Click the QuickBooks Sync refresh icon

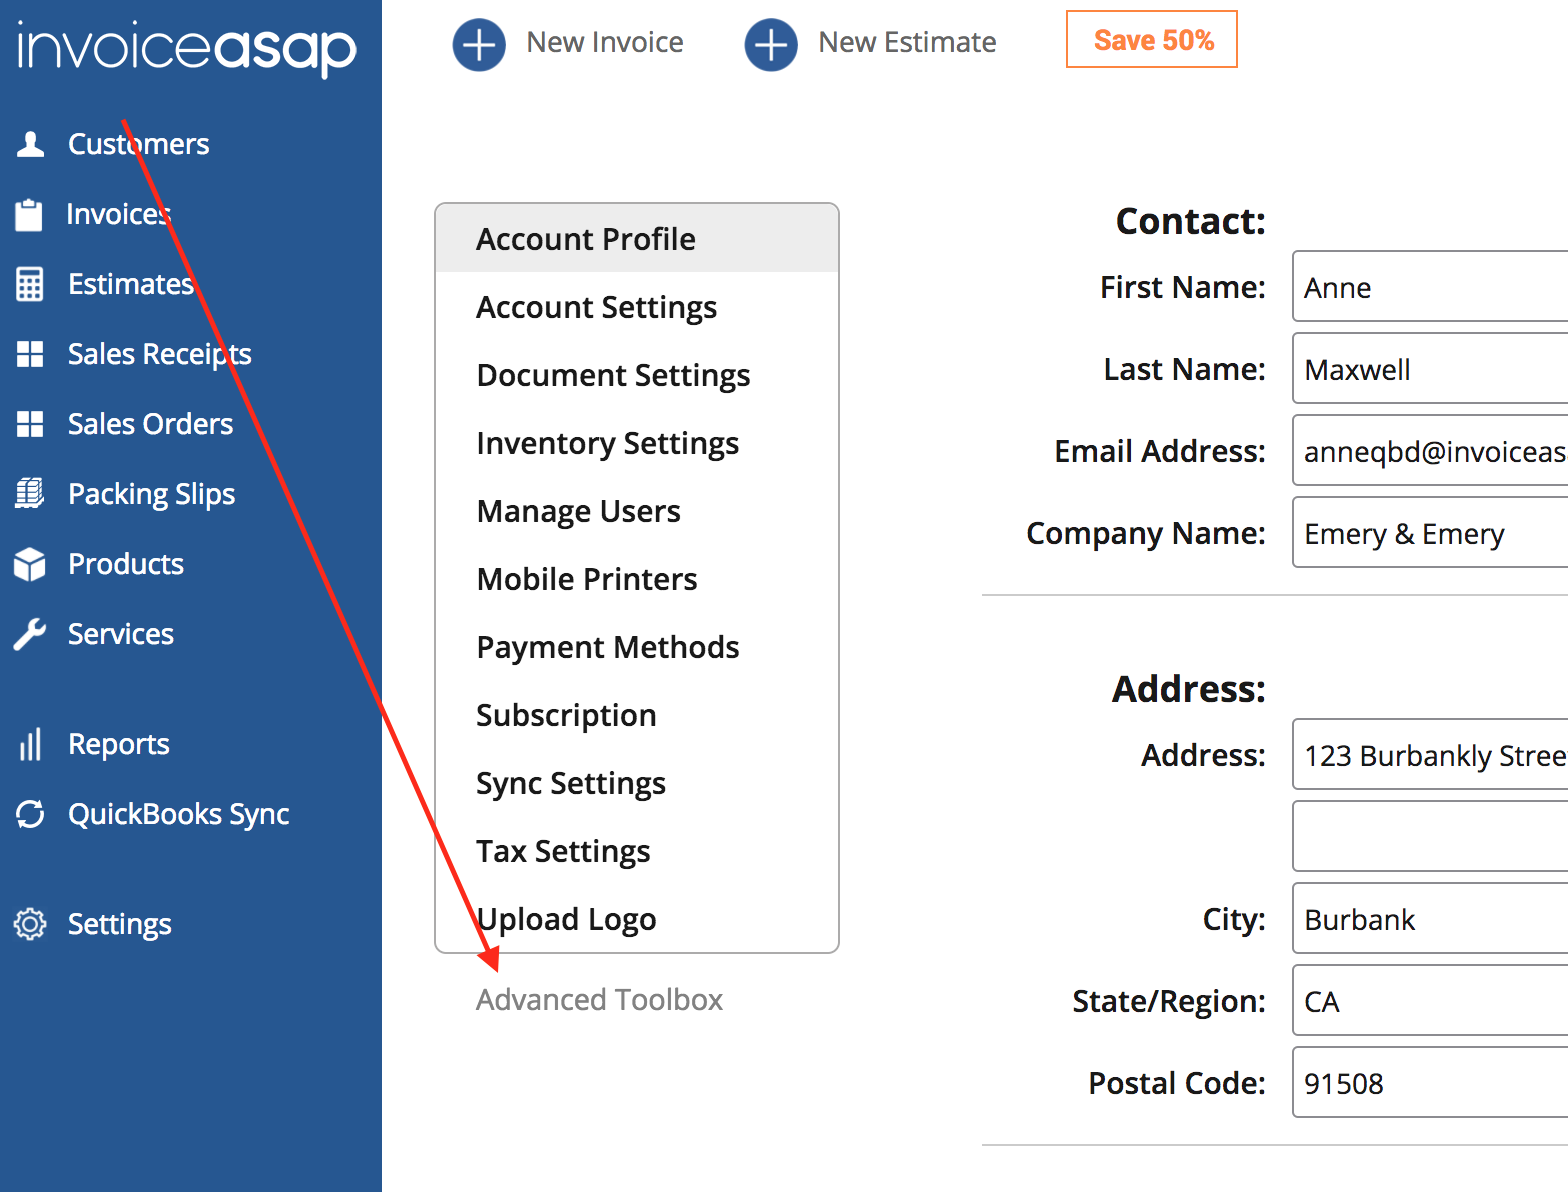point(30,814)
